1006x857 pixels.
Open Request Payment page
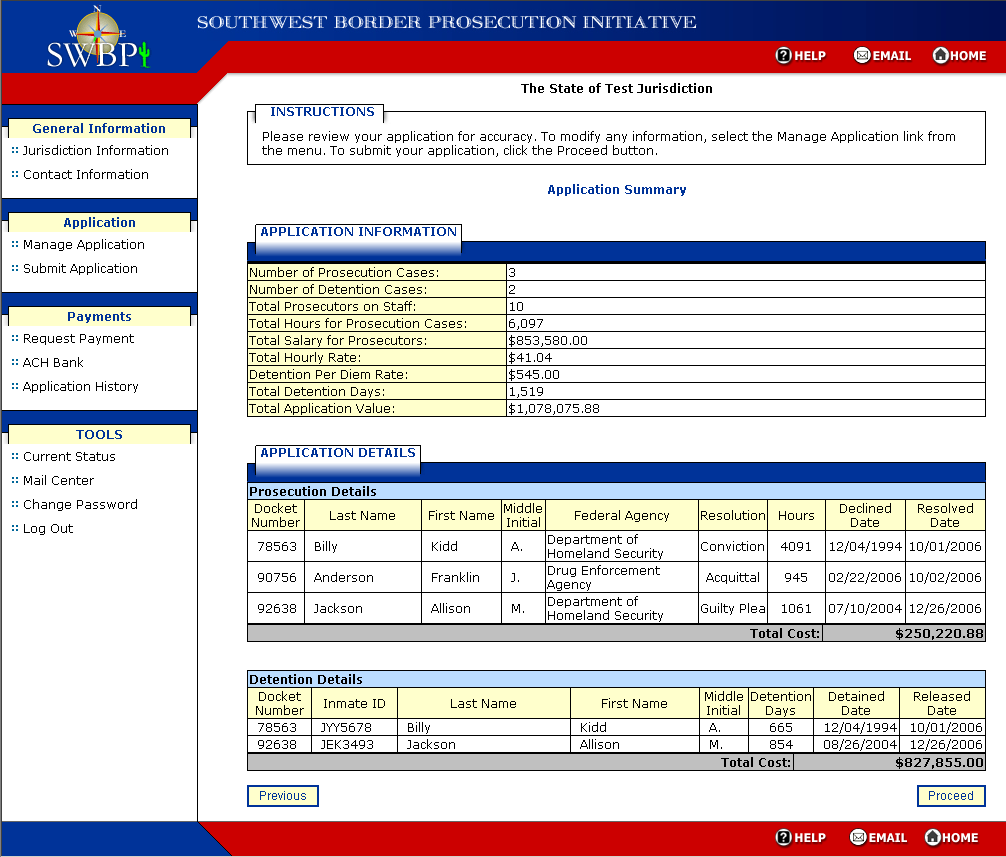pos(79,339)
